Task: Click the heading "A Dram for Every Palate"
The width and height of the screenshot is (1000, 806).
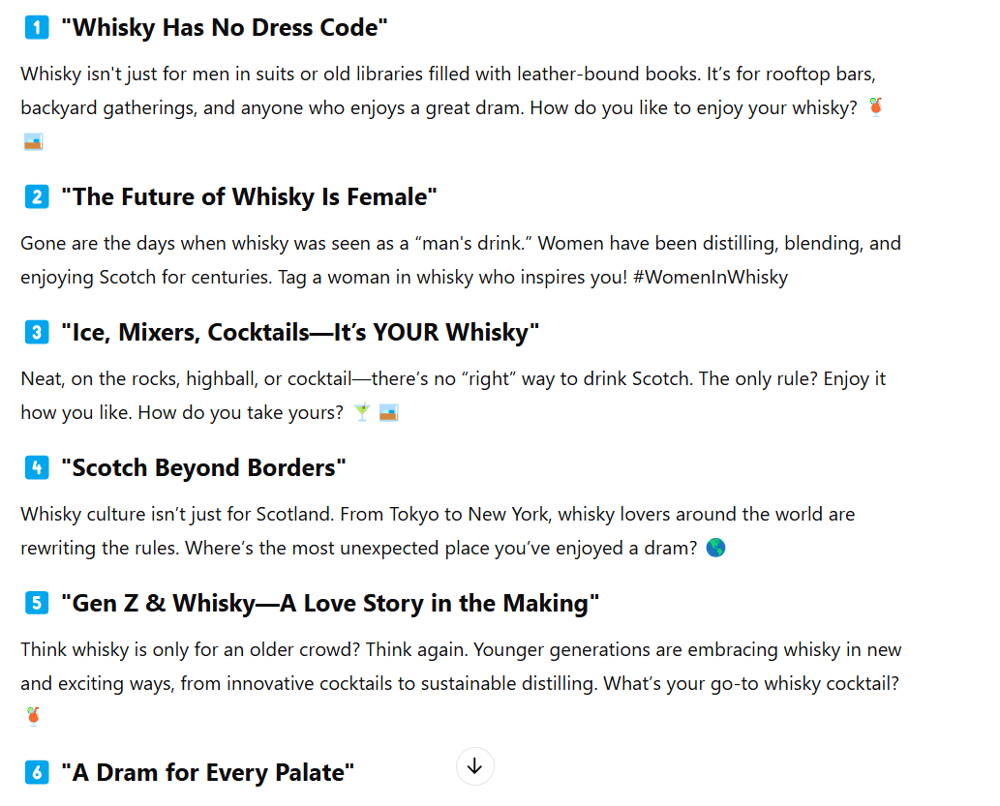Action: coord(208,772)
